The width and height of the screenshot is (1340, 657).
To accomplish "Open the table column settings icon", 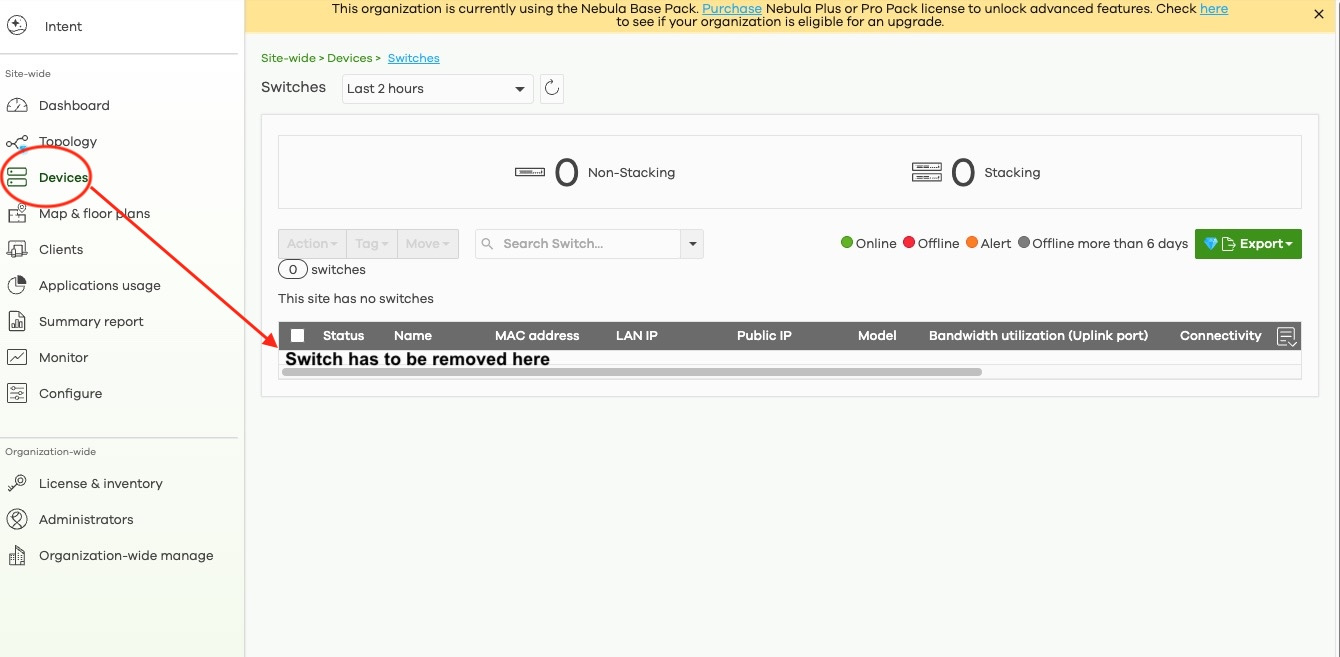I will [x=1287, y=337].
